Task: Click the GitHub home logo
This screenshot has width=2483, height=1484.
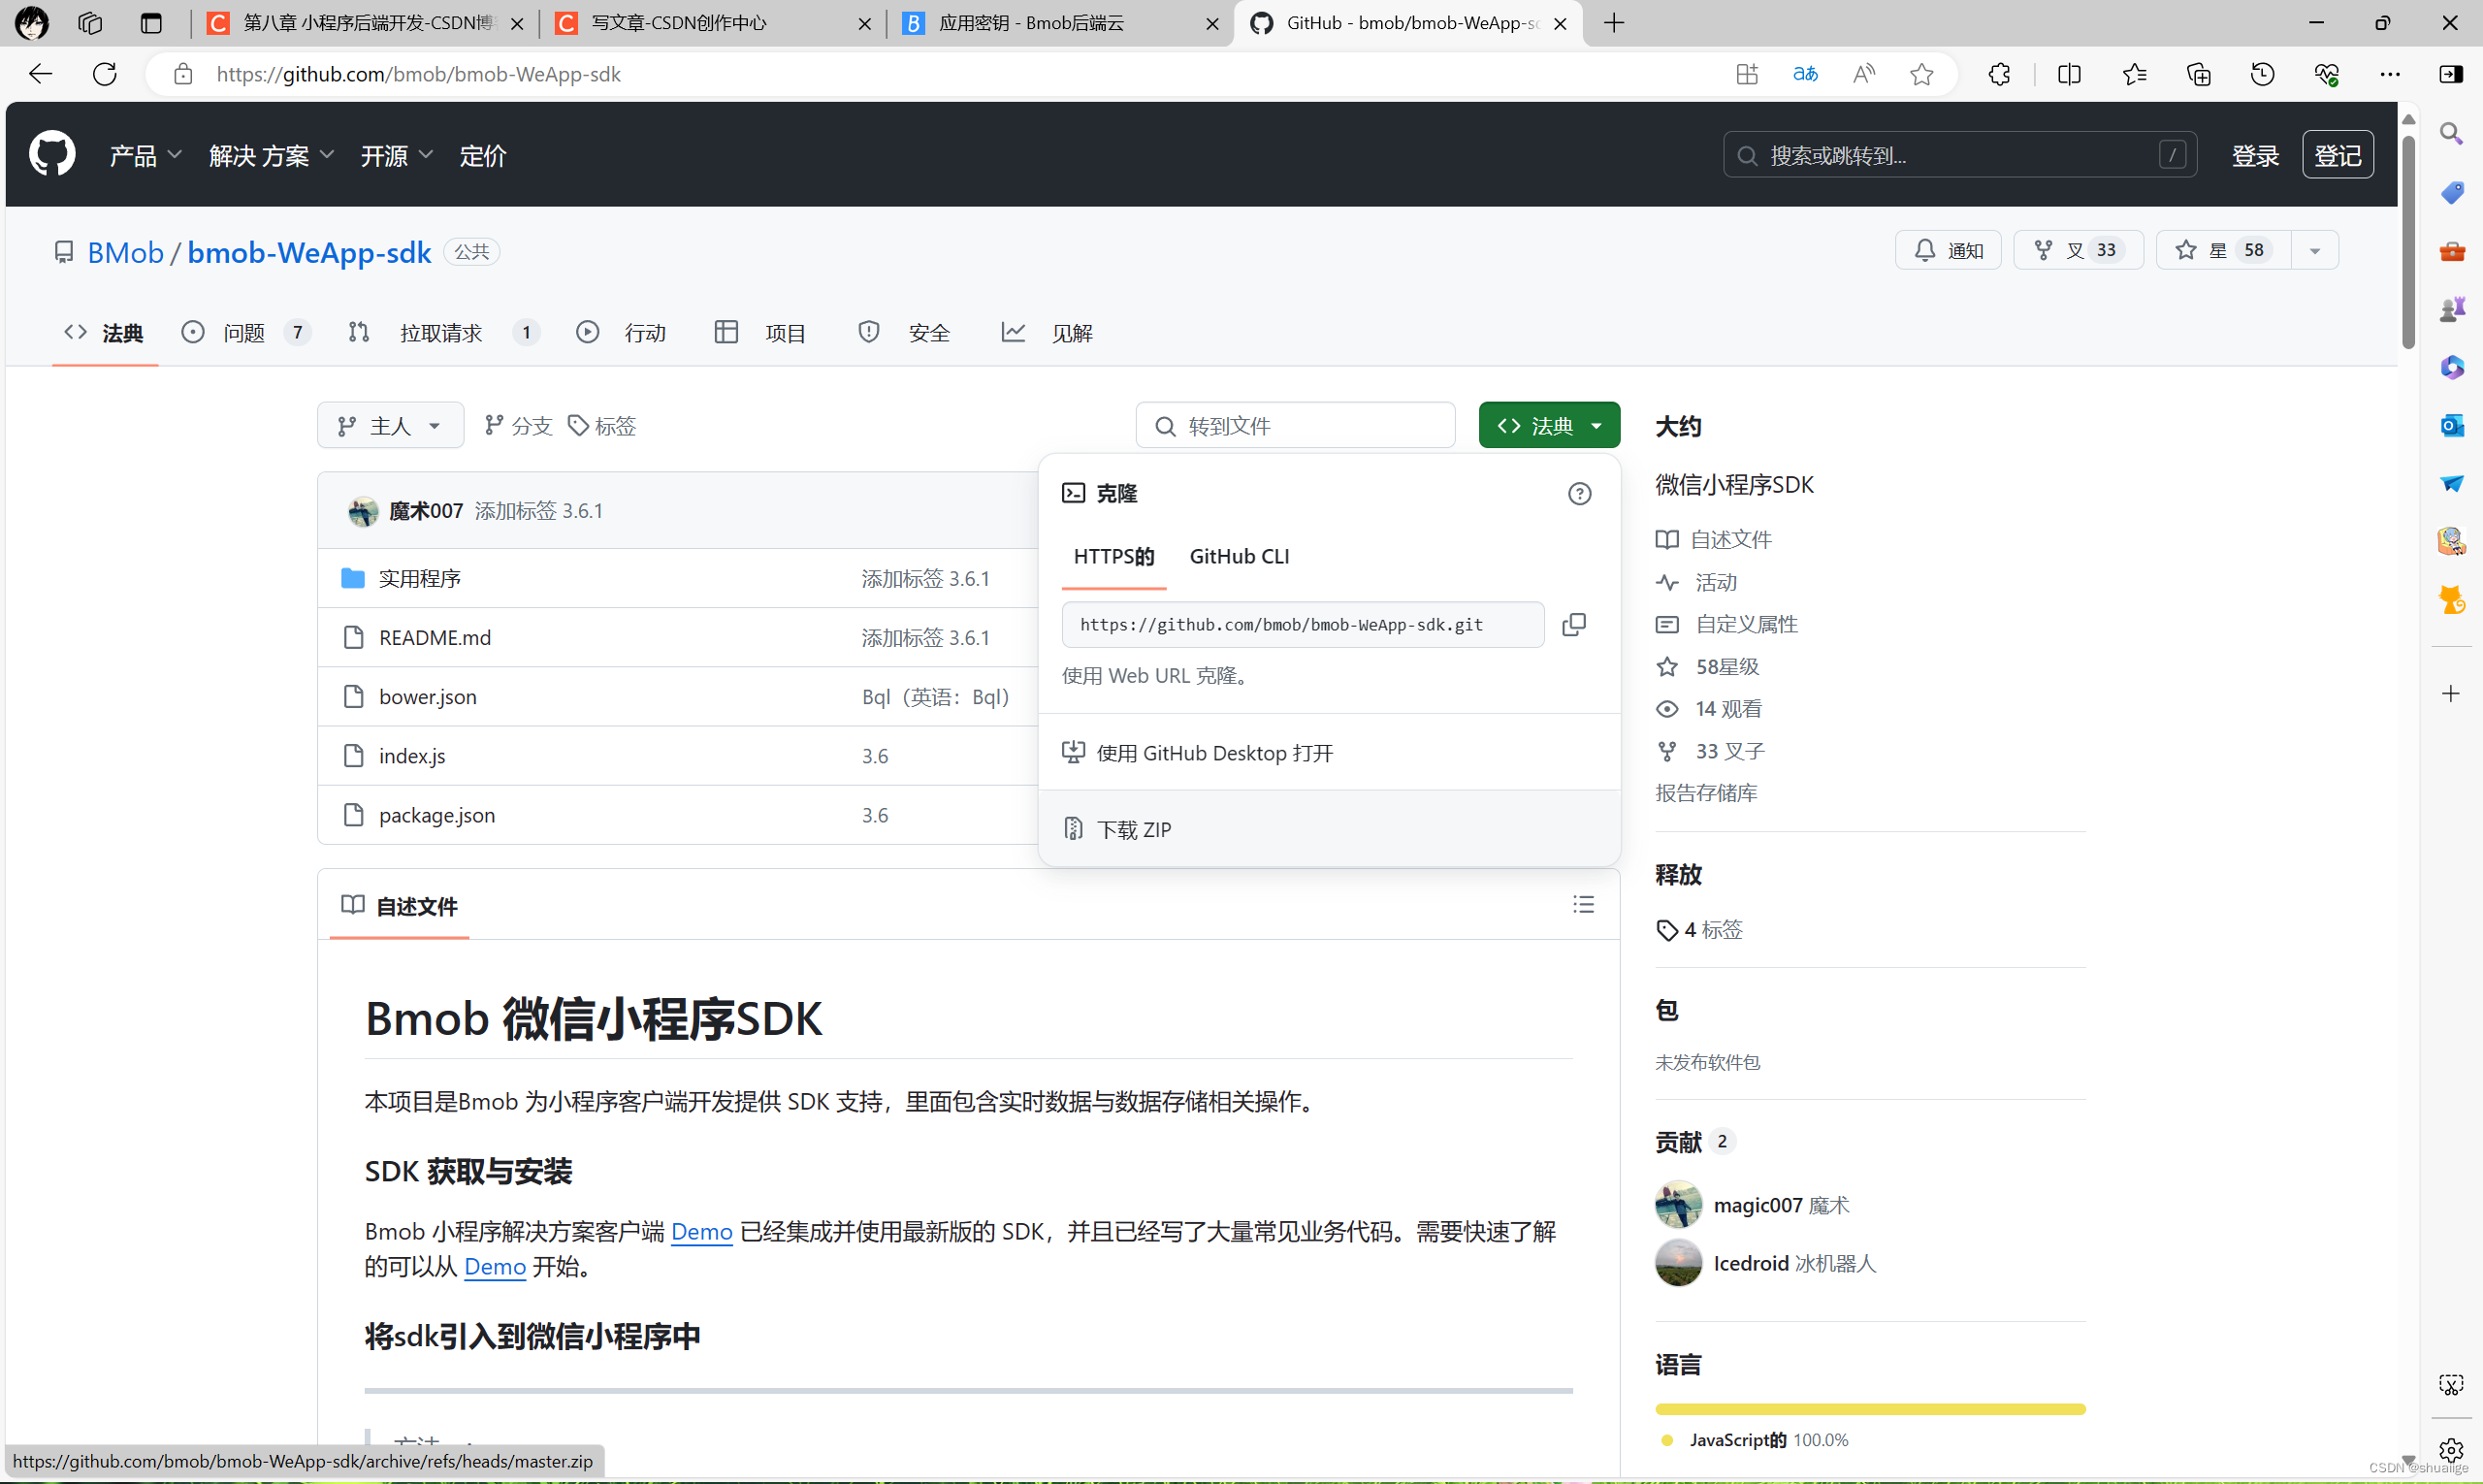Action: point(51,153)
